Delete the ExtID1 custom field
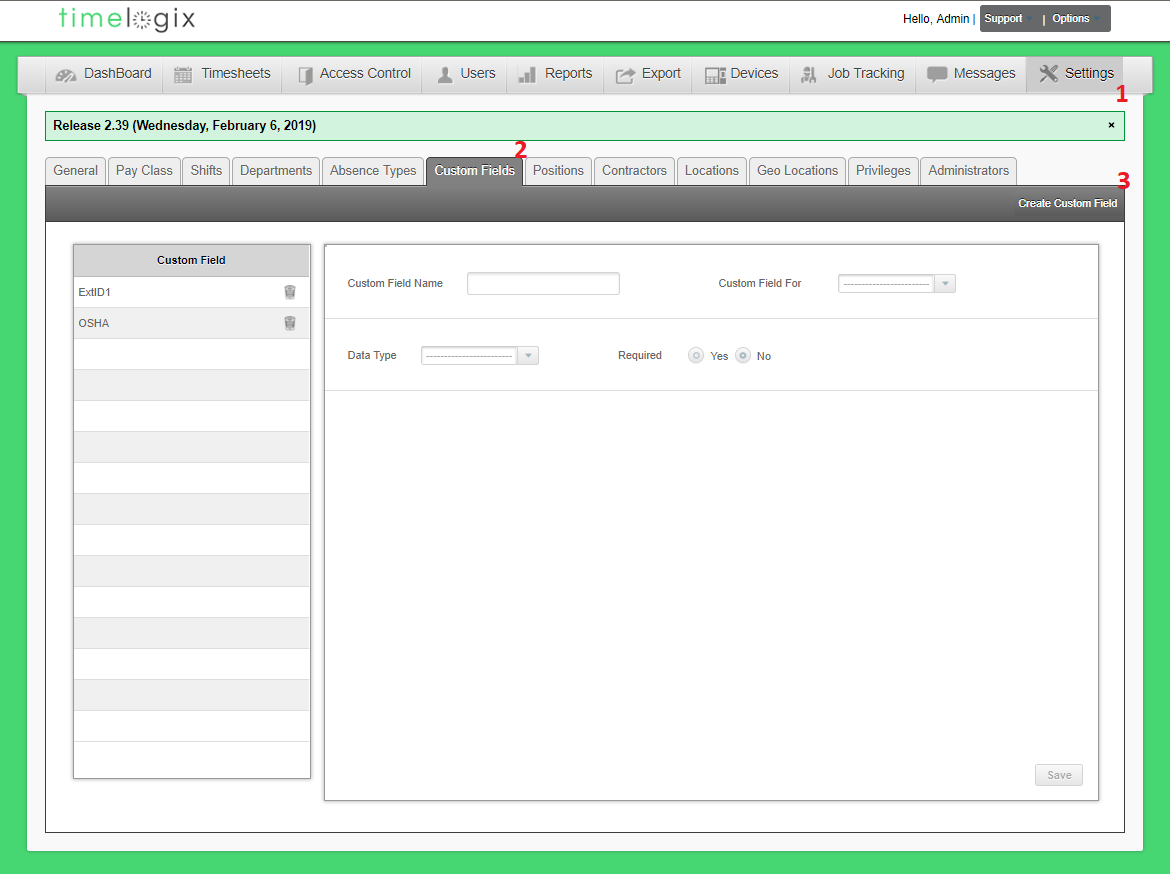The width and height of the screenshot is (1174, 876). [291, 293]
